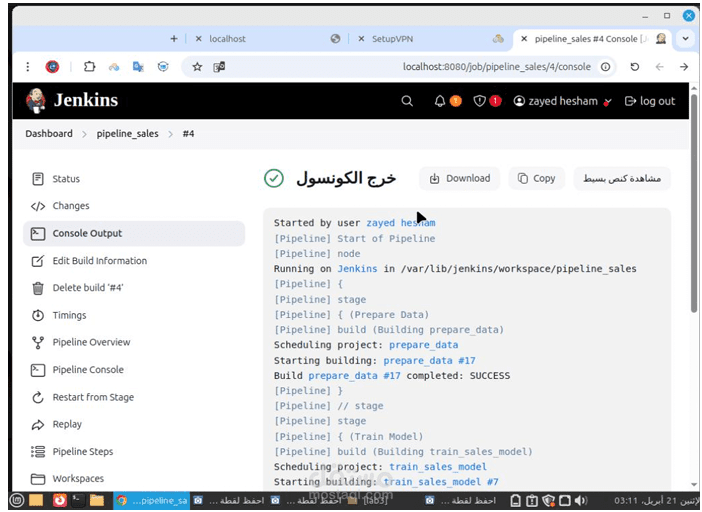Select the pipeline_sa Chrome taskbar entry
Viewport: 702px width, 512px height.
coord(152,500)
